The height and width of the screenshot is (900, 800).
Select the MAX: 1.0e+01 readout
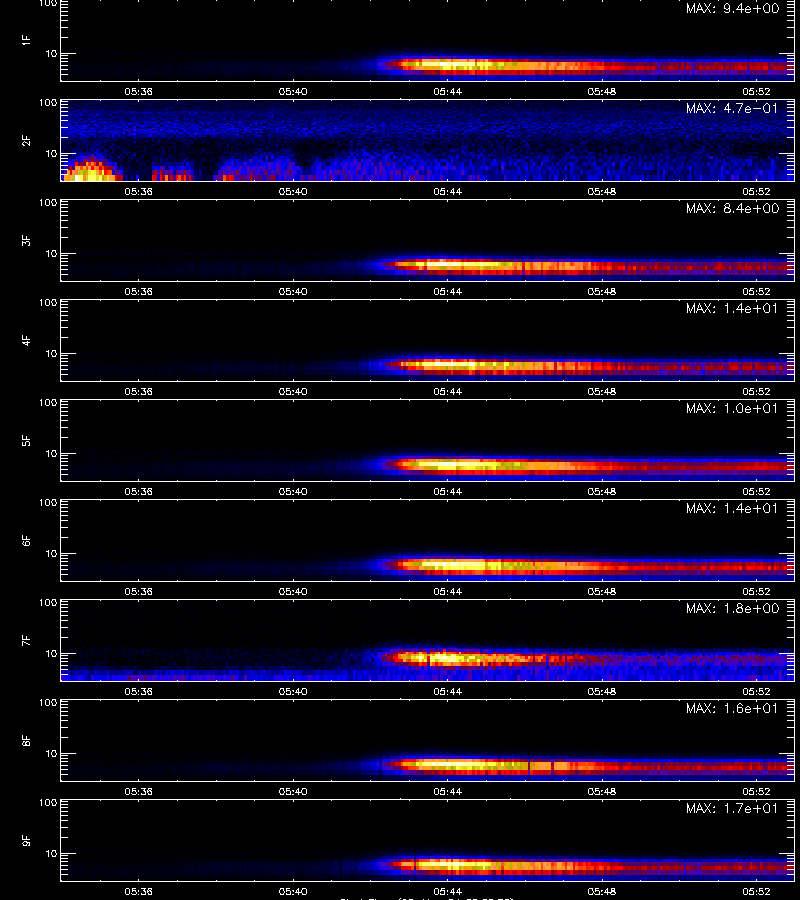[x=732, y=408]
